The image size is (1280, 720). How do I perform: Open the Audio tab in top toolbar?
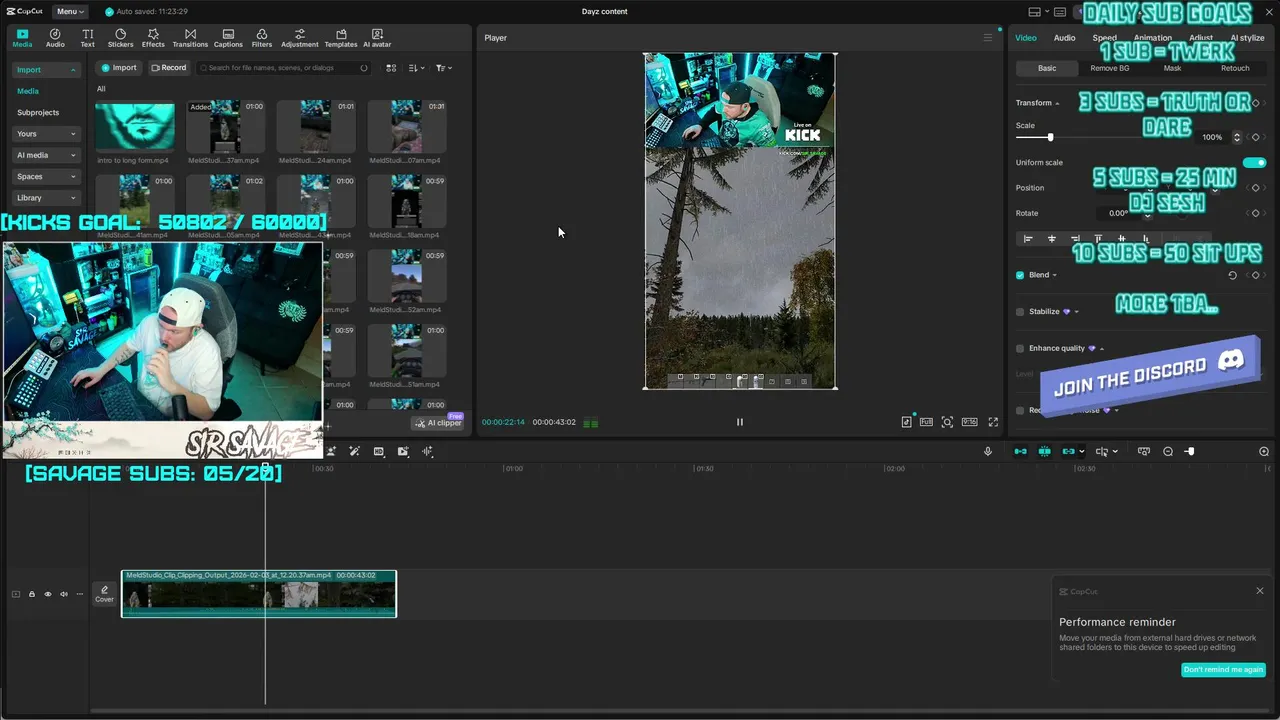point(55,38)
